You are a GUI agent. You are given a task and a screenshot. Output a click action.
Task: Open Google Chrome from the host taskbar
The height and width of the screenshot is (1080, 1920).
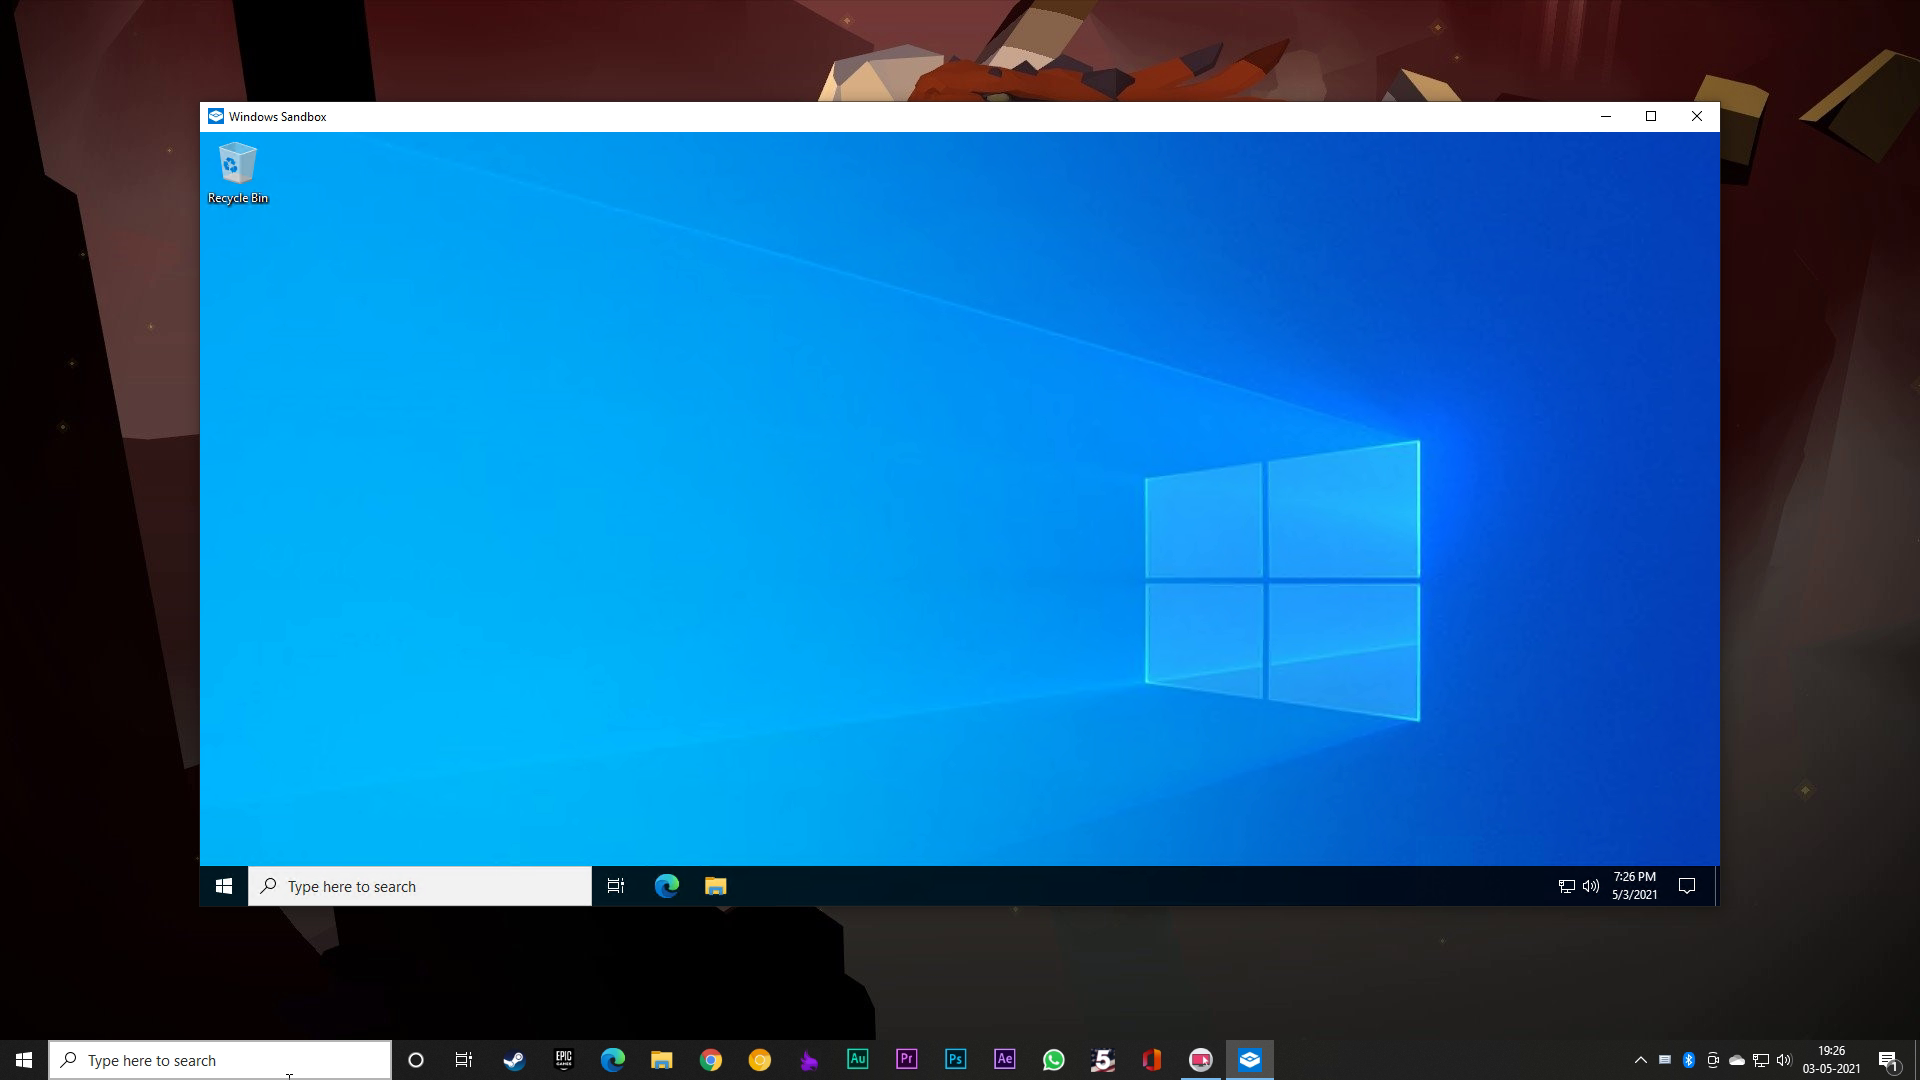point(711,1060)
